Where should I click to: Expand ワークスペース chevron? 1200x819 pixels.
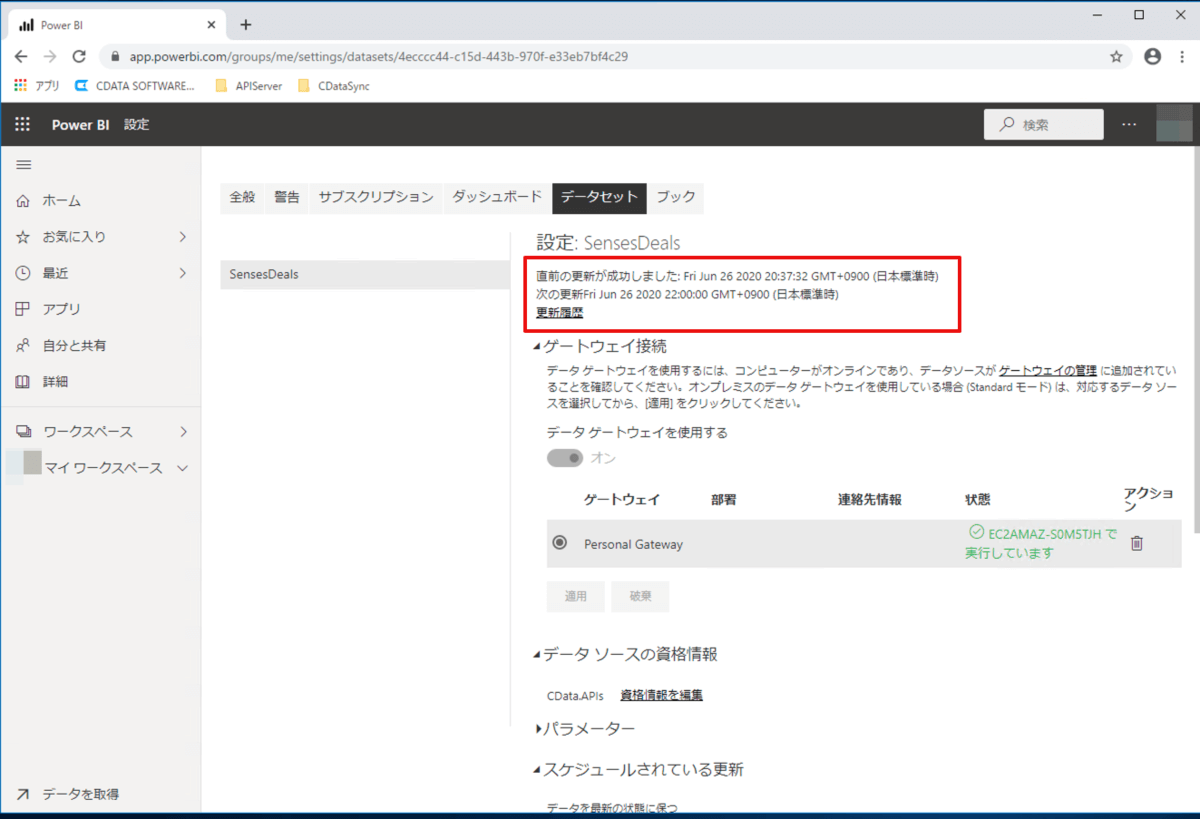click(x=183, y=432)
